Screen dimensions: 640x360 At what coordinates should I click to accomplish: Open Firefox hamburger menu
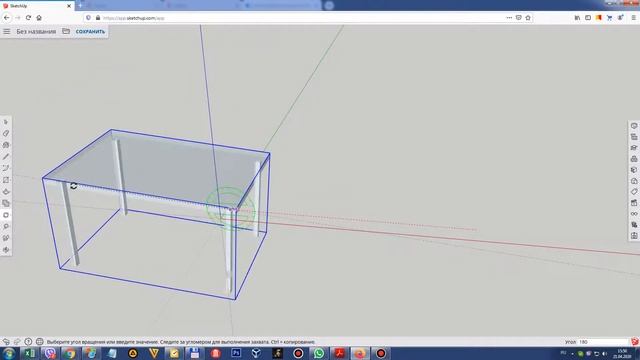(633, 18)
